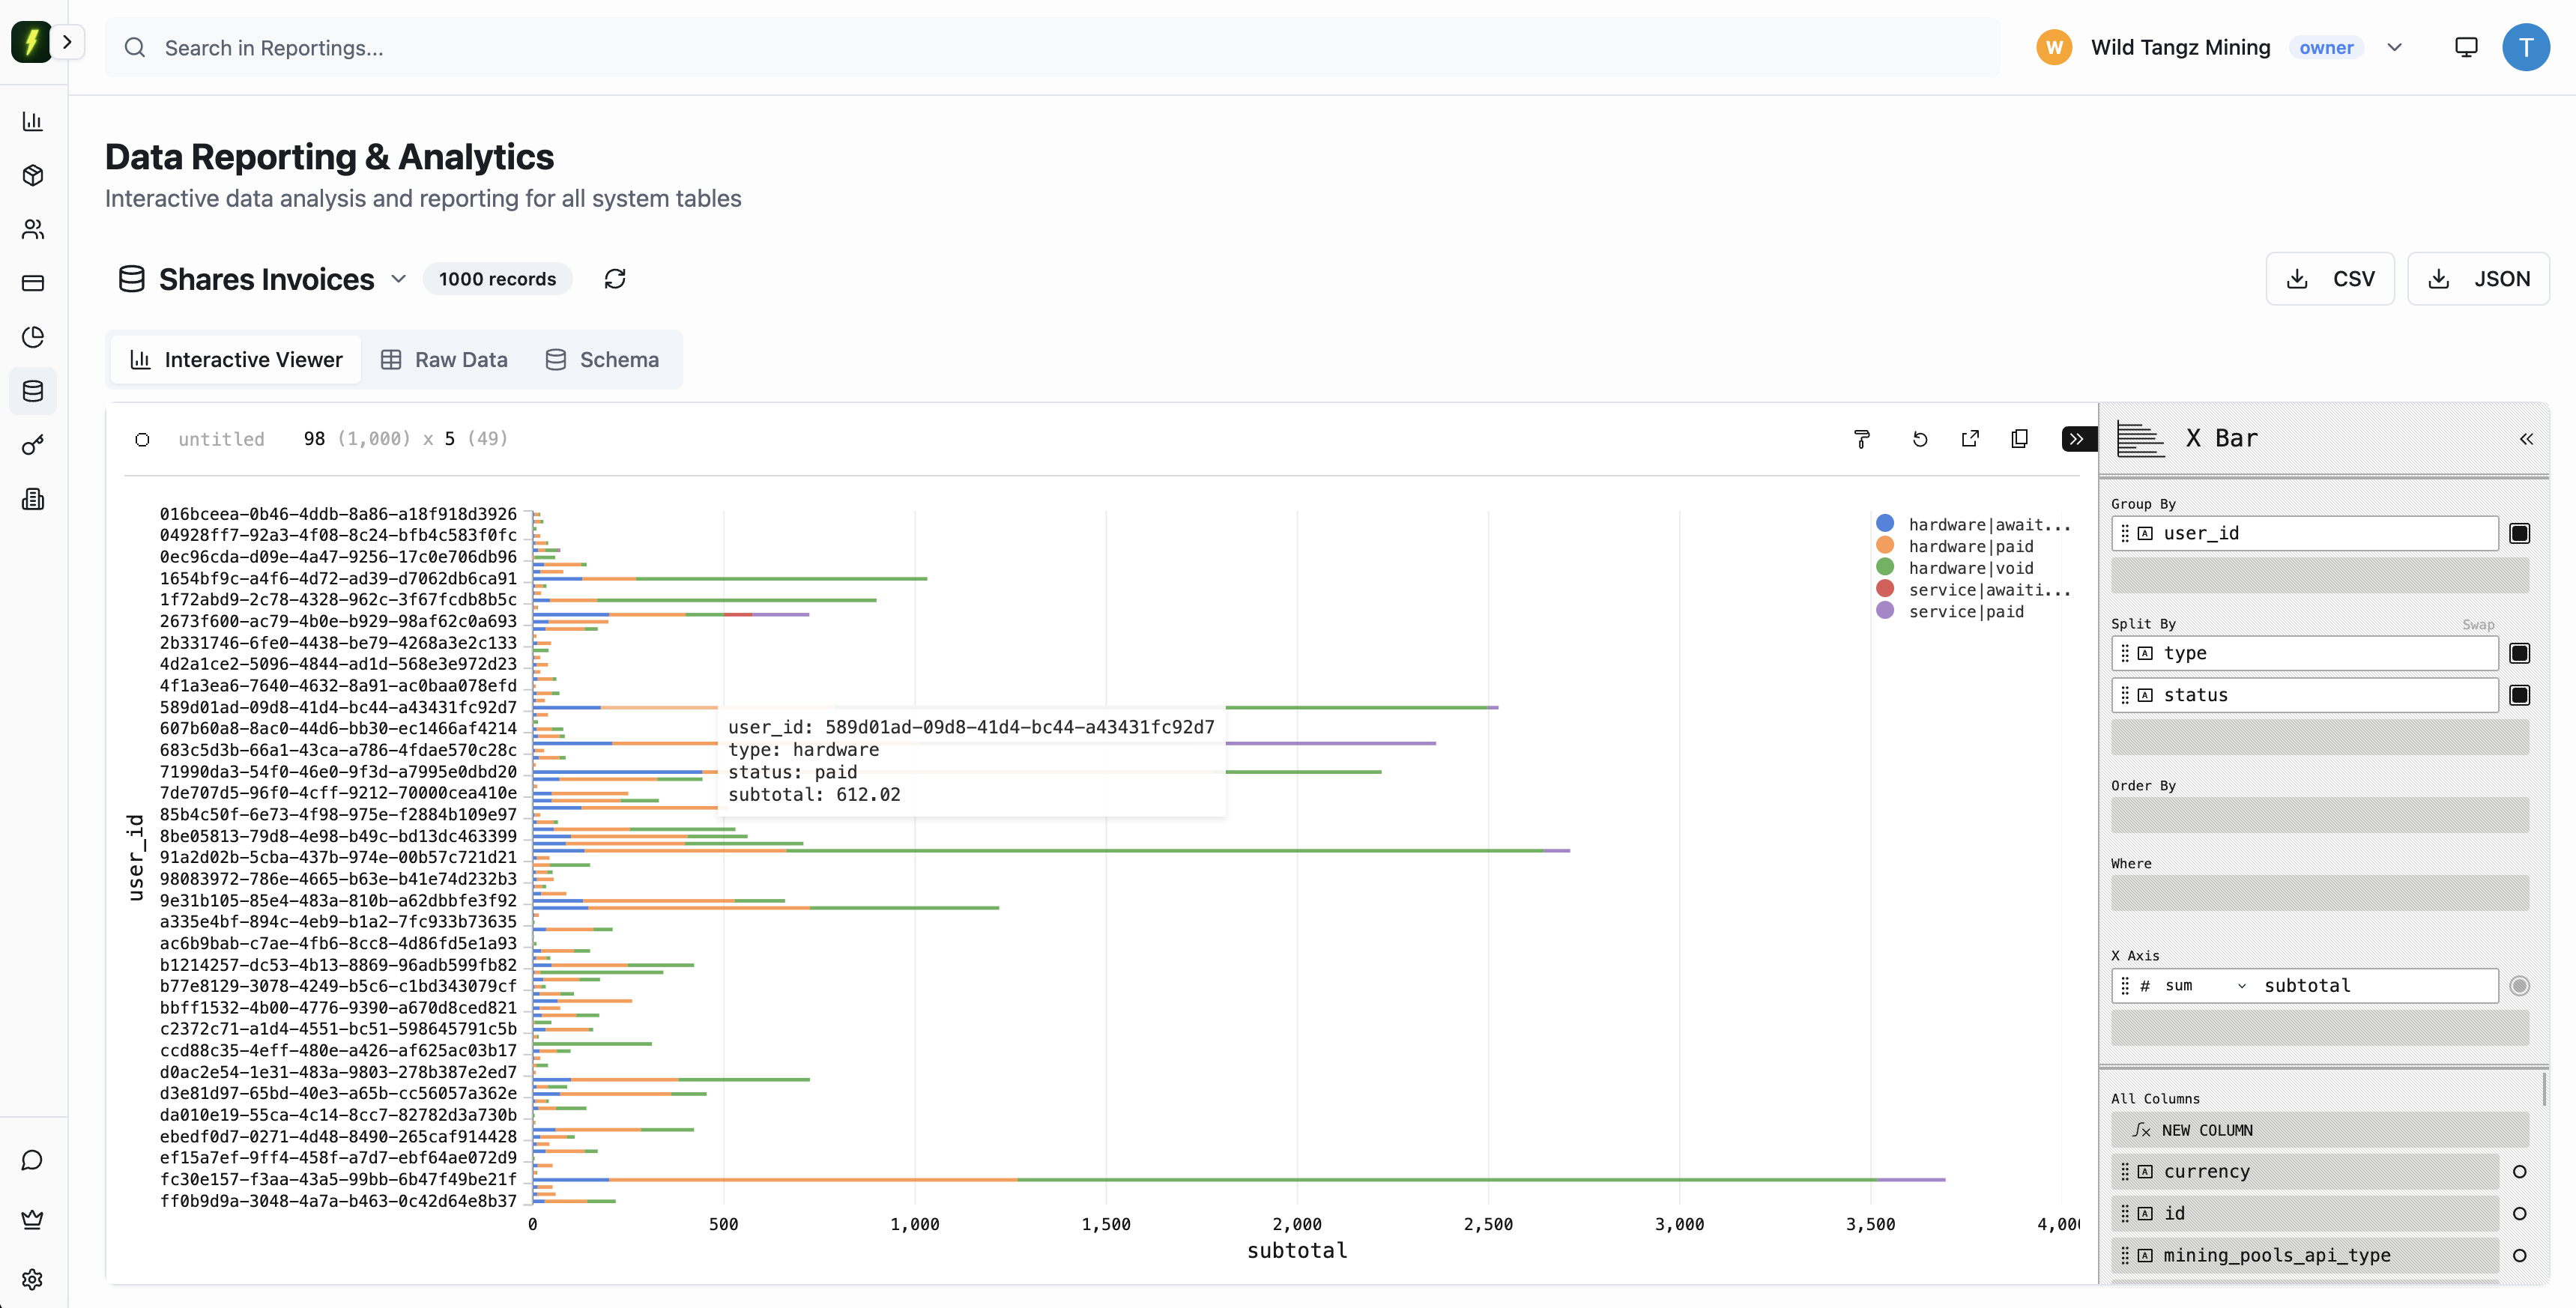Switch to the Schema tab
The width and height of the screenshot is (2576, 1308).
pyautogui.click(x=602, y=360)
